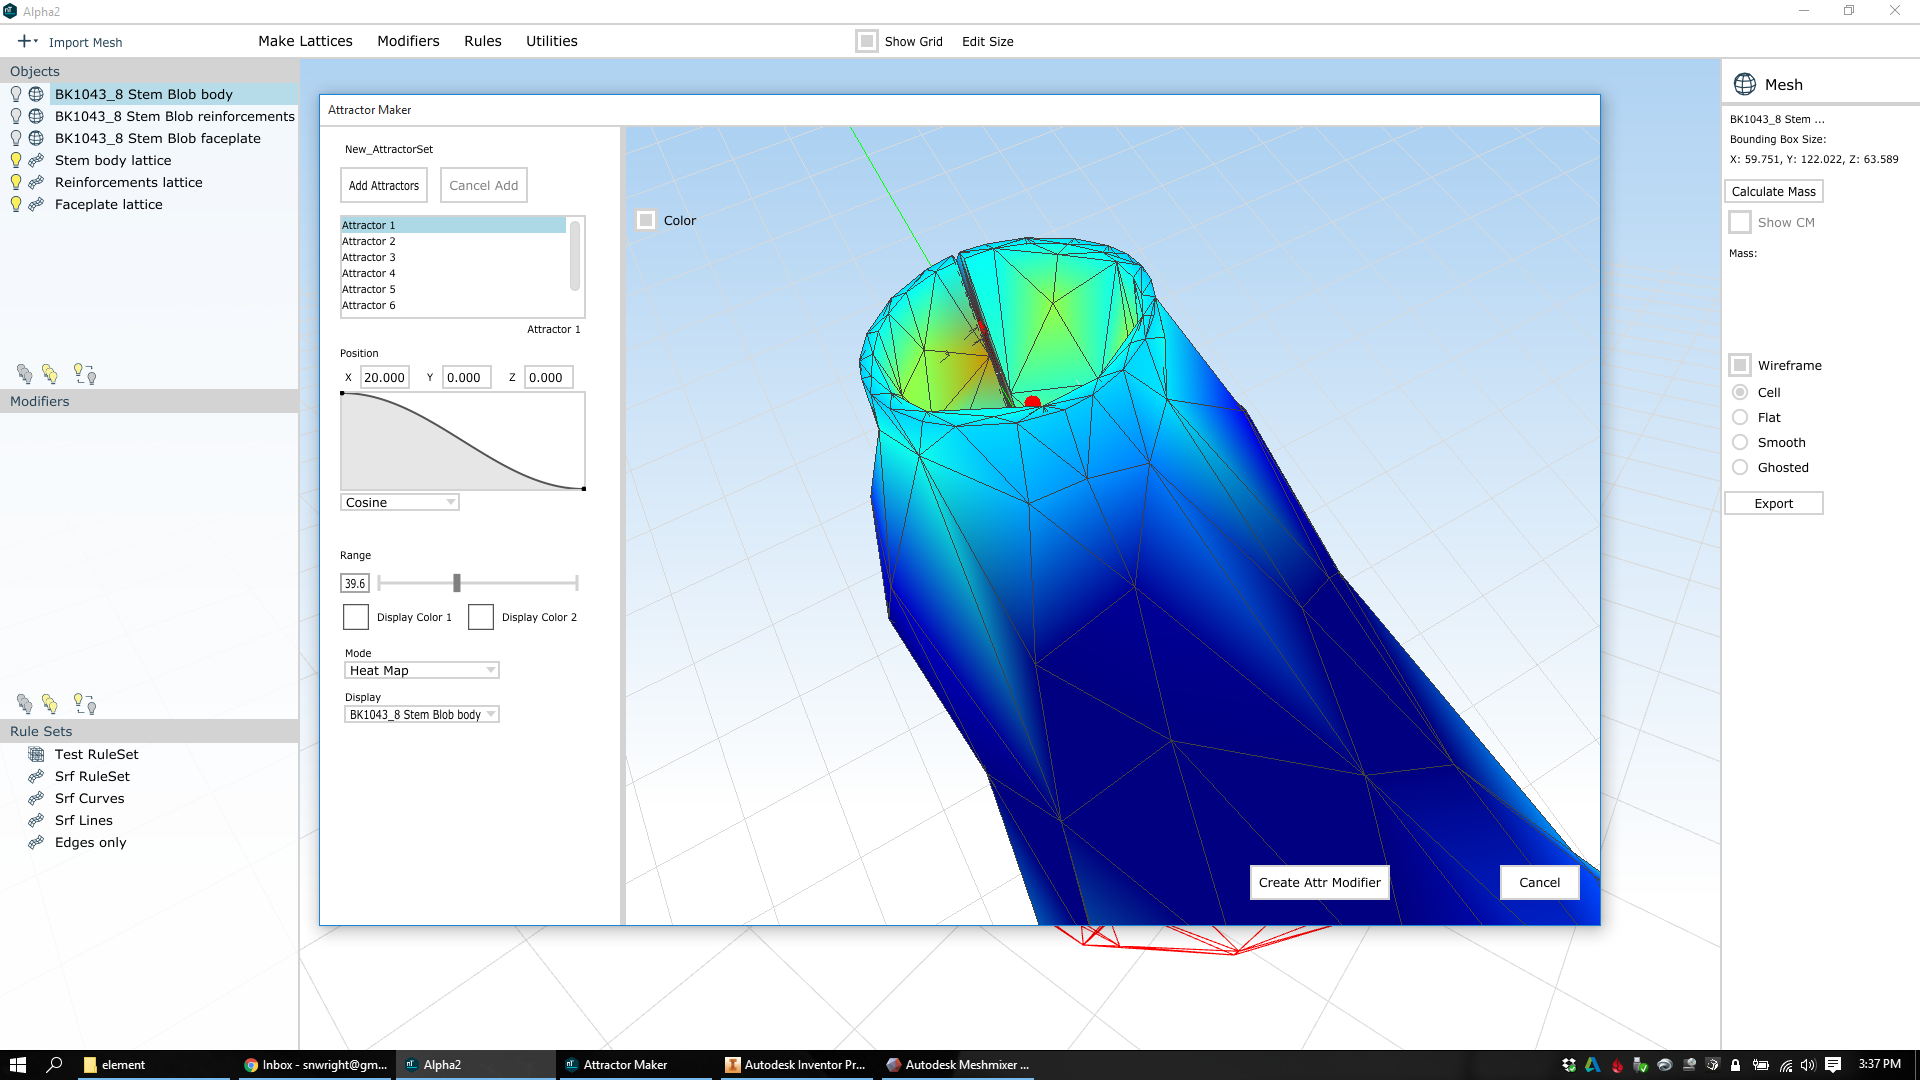Expand the Mode dropdown menu
Screen dimensions: 1920x1080
tap(487, 670)
